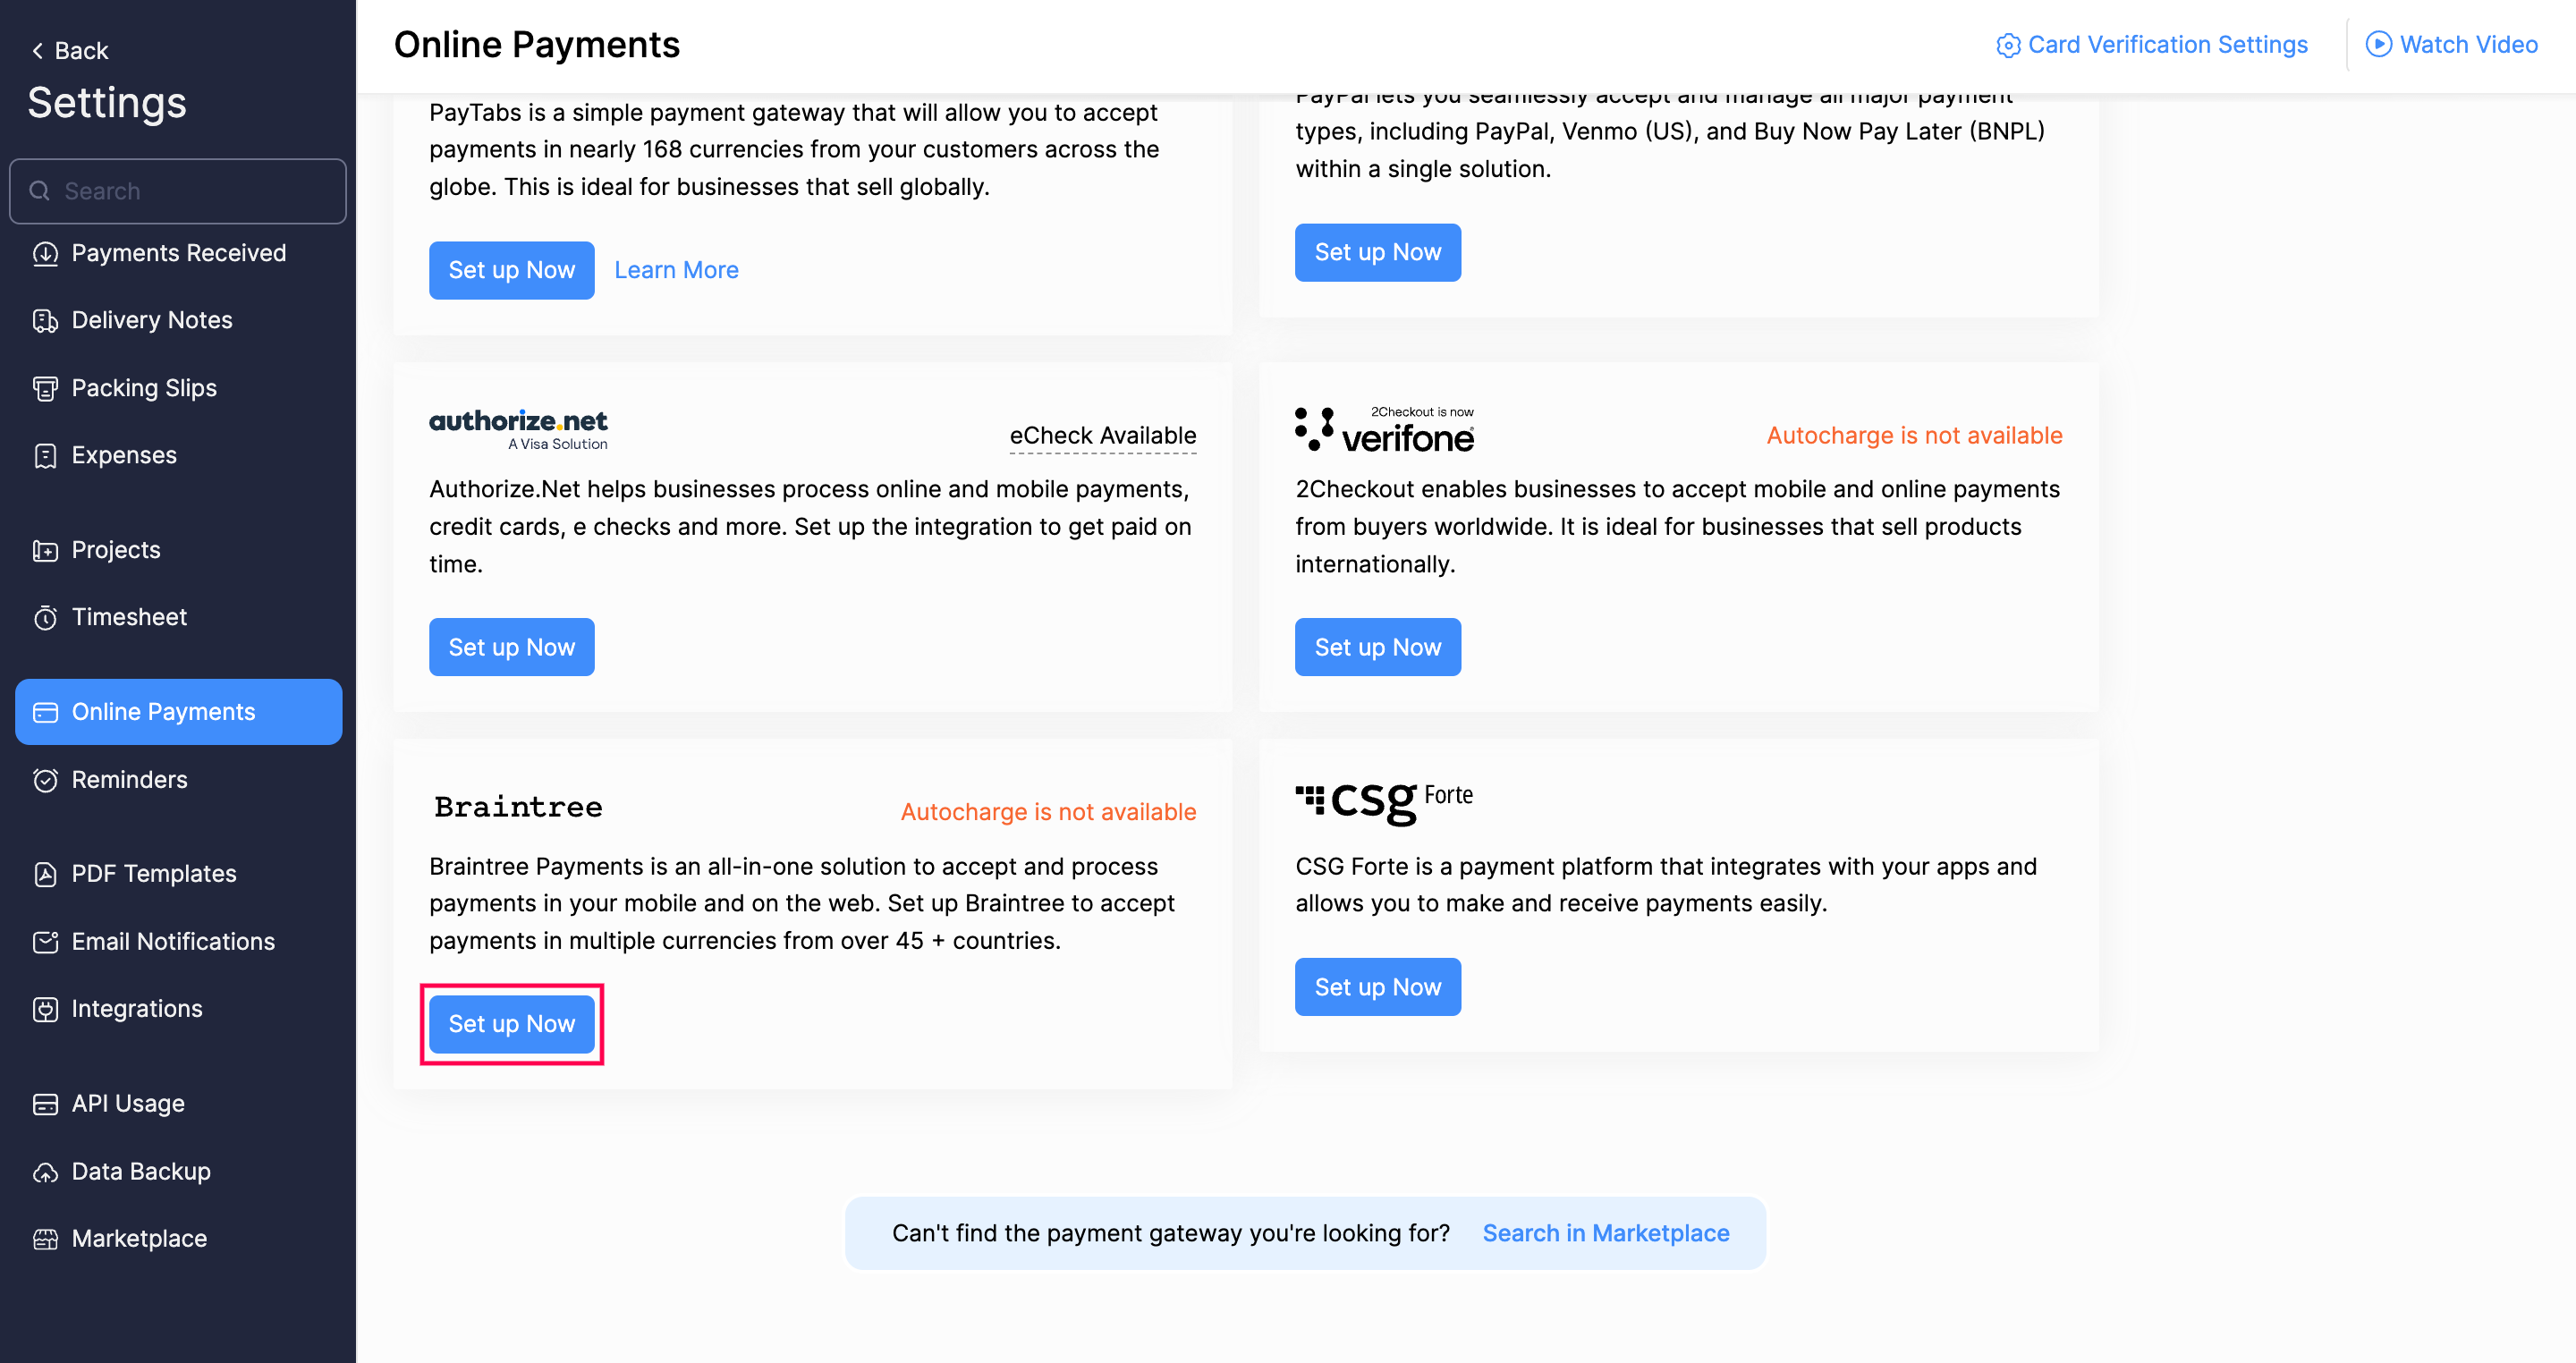
Task: Open PayTabs Learn More link
Action: [x=676, y=270]
